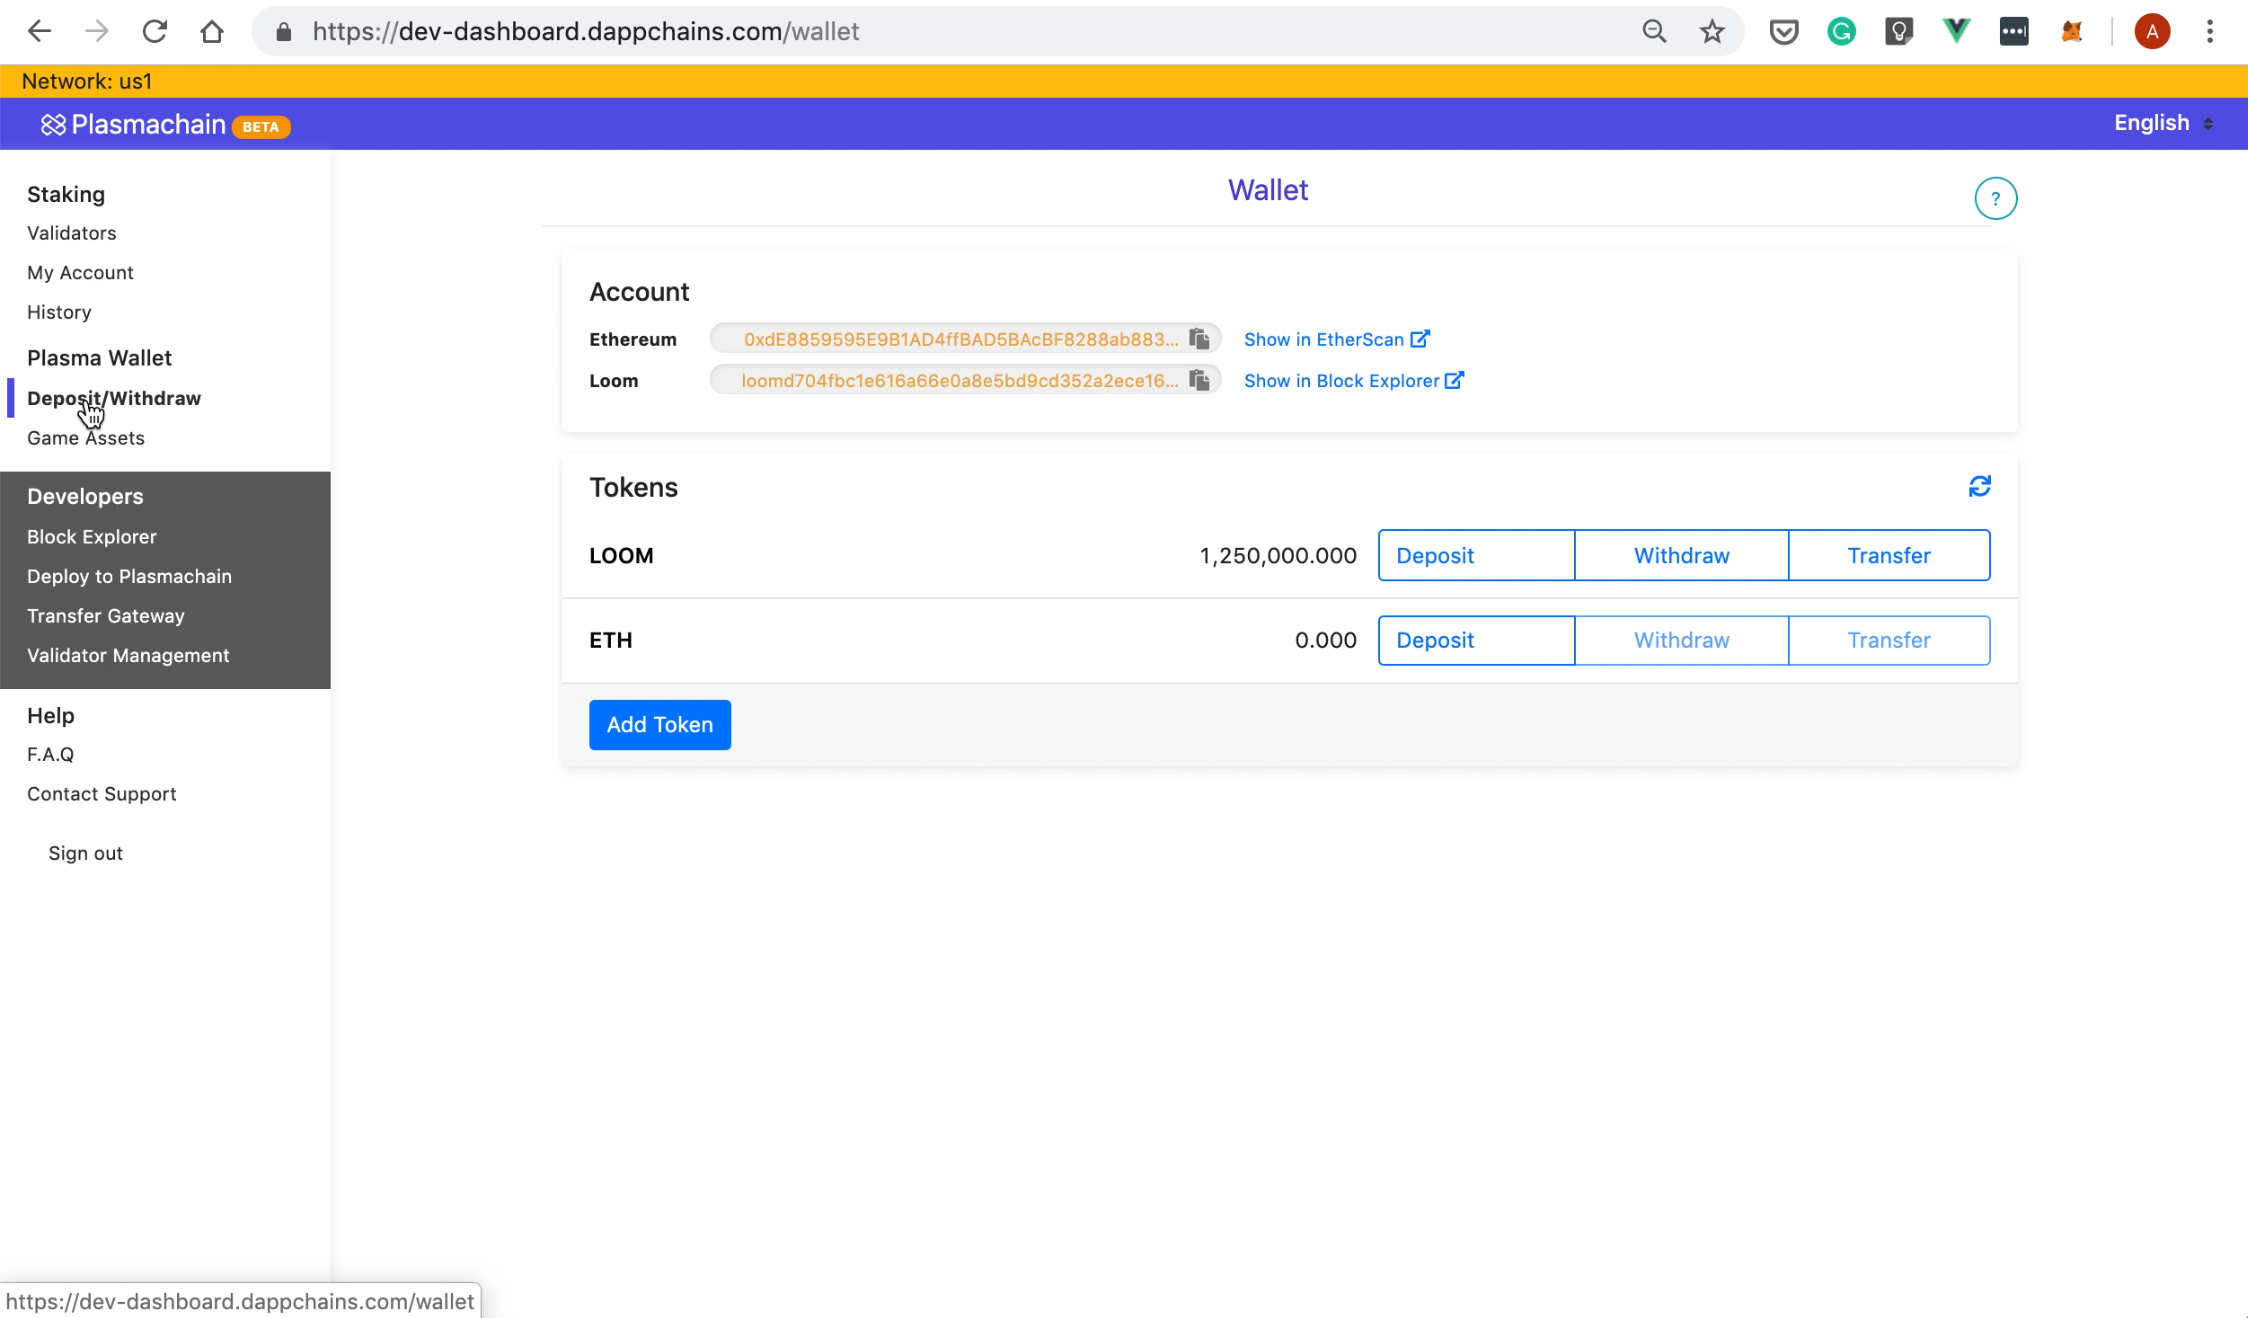
Task: Click the LOOM balance 1,250,000.000
Action: [x=1278, y=555]
